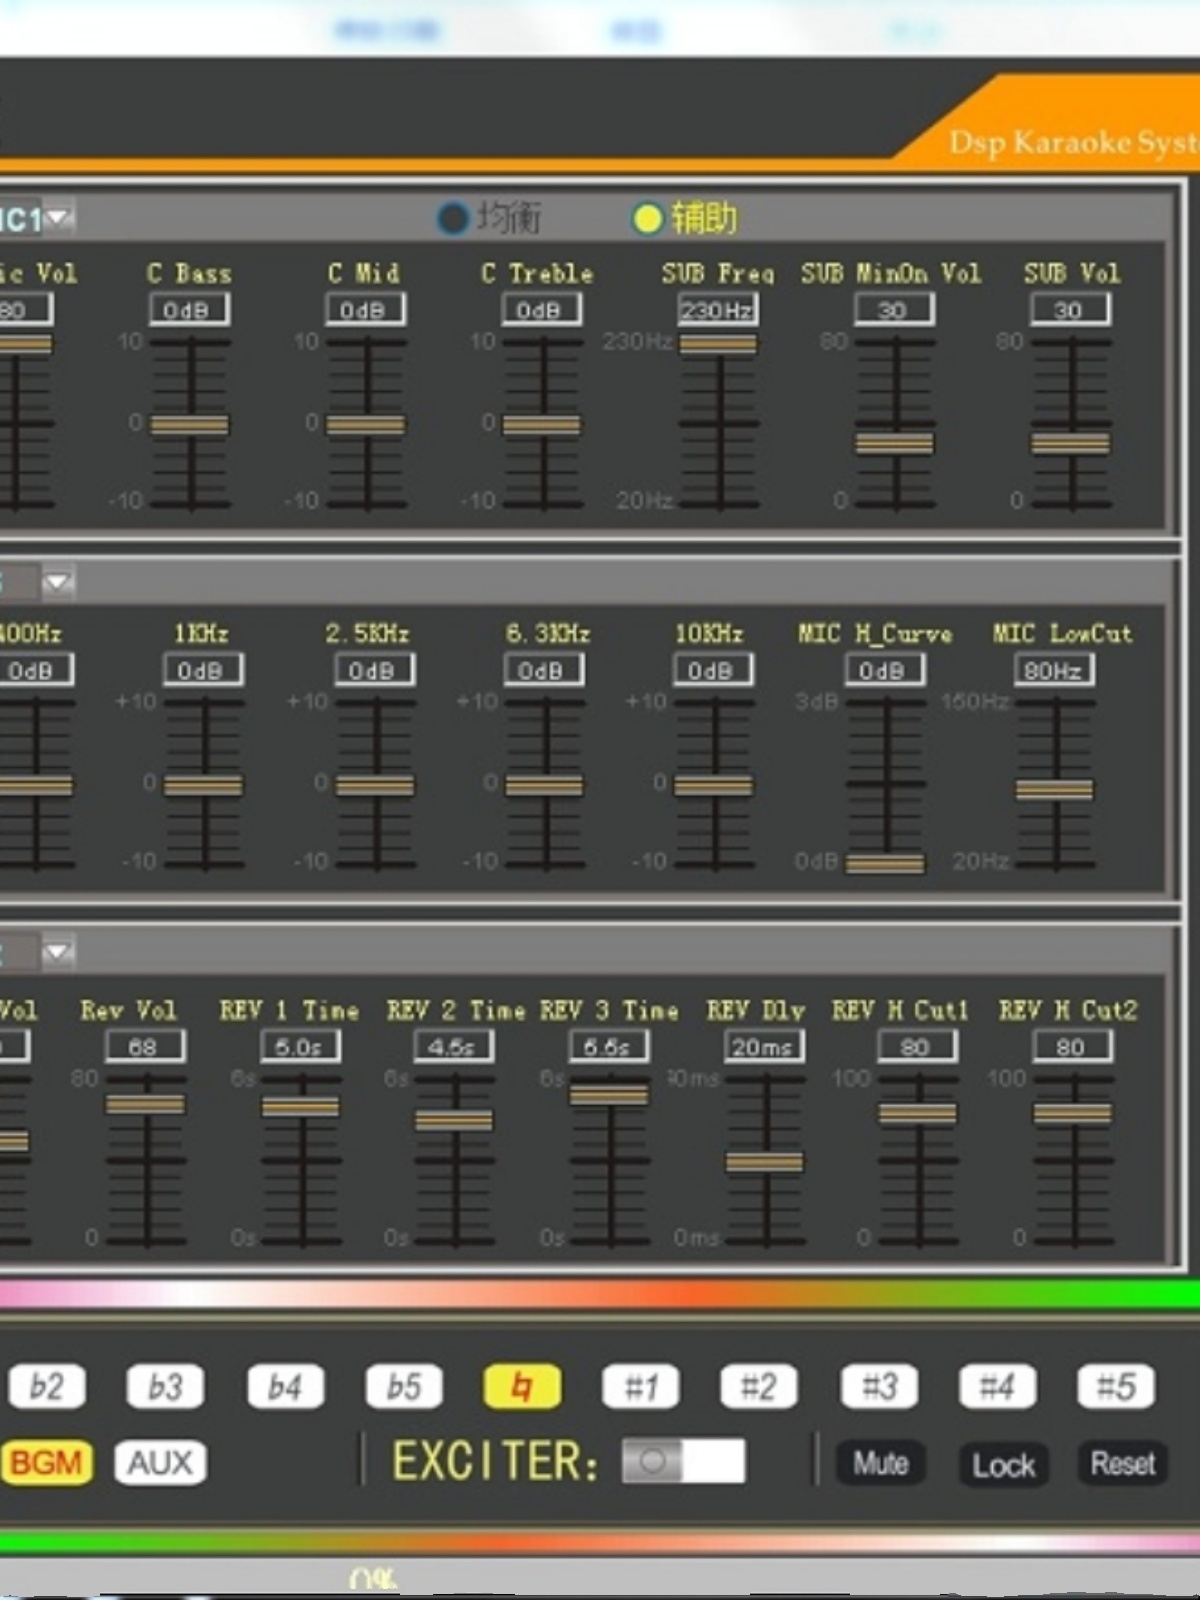Click the REV 1 Time 5.0s field

(300, 1047)
